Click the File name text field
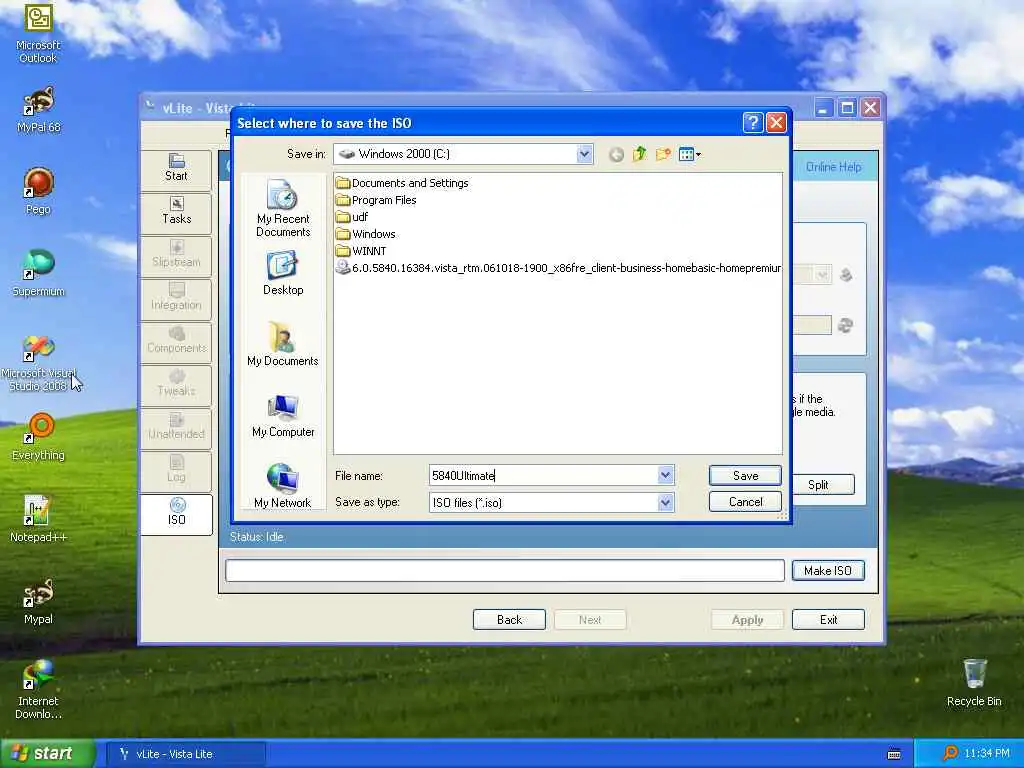 point(543,475)
